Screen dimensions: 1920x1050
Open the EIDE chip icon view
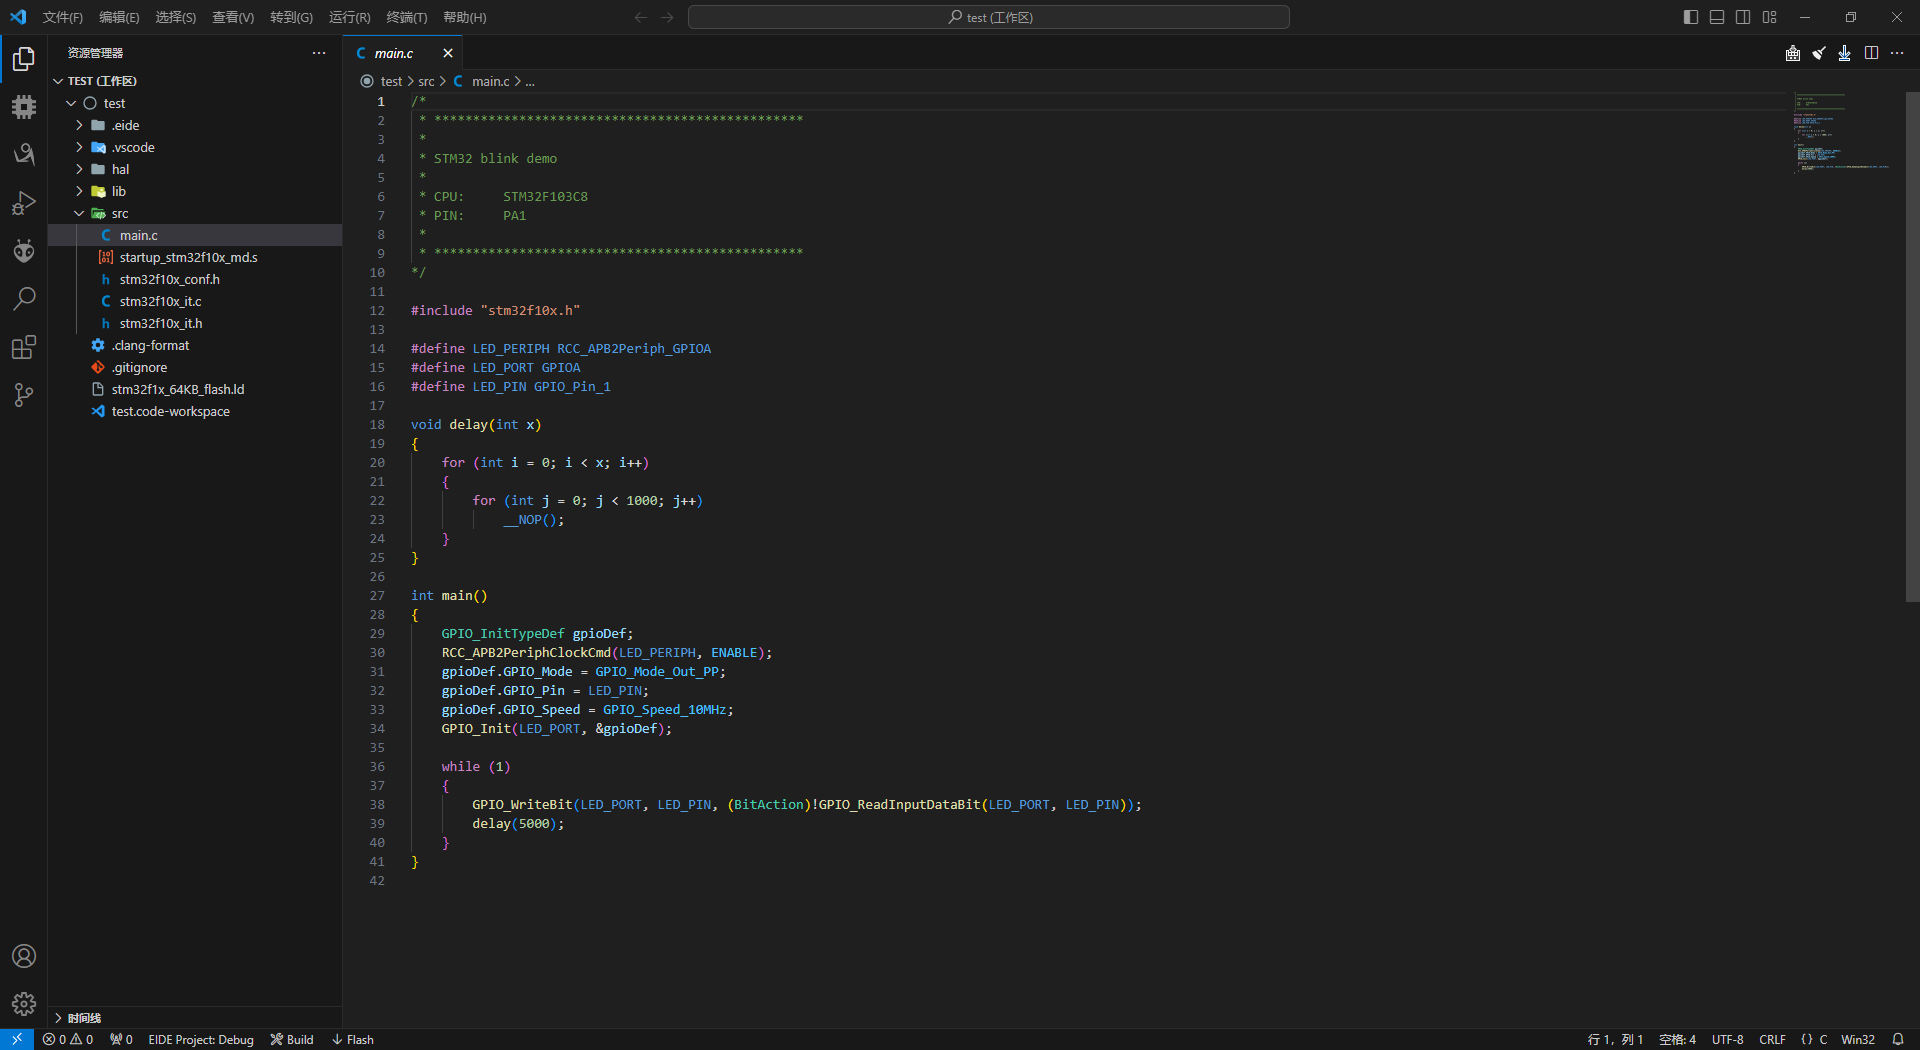tap(24, 107)
